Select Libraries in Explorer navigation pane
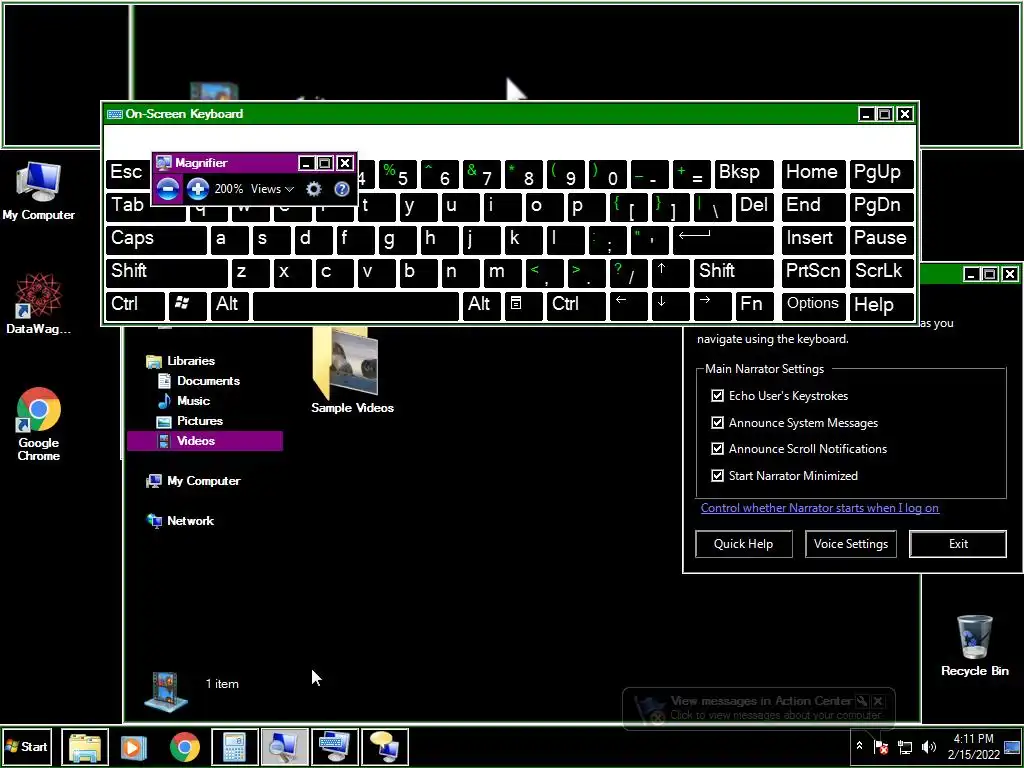The width and height of the screenshot is (1024, 768). (191, 360)
